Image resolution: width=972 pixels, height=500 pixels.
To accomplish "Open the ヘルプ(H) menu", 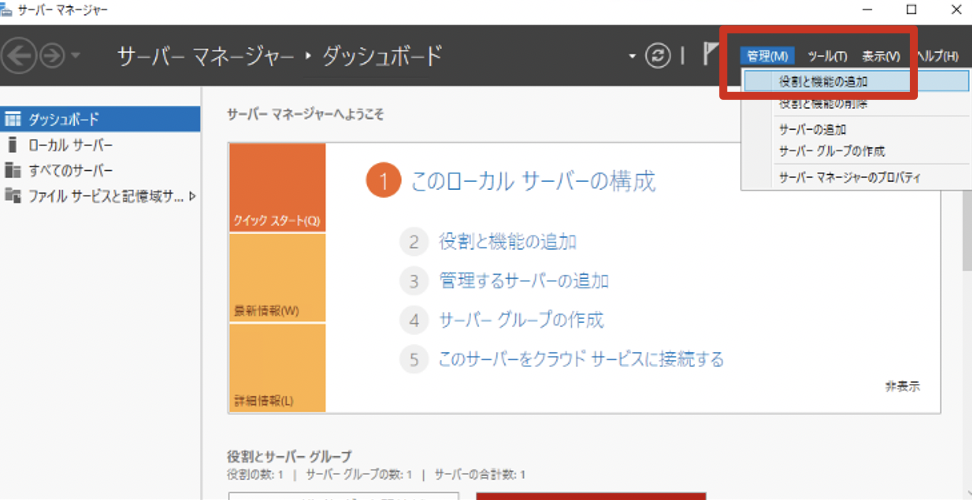I will [938, 56].
